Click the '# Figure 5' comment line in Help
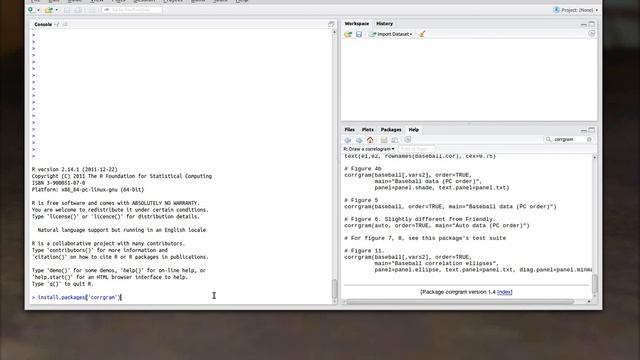This screenshot has height=360, width=640. (x=361, y=200)
